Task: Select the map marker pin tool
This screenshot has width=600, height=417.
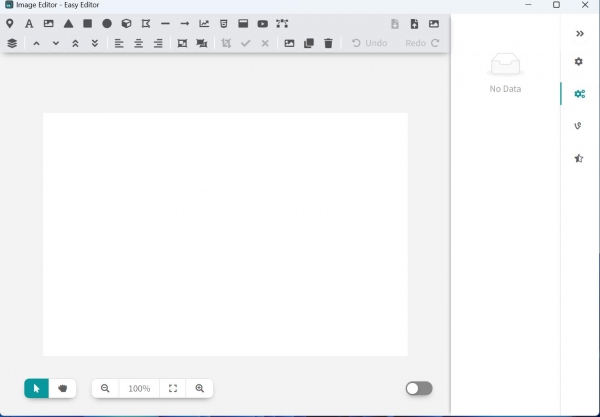Action: pos(10,24)
